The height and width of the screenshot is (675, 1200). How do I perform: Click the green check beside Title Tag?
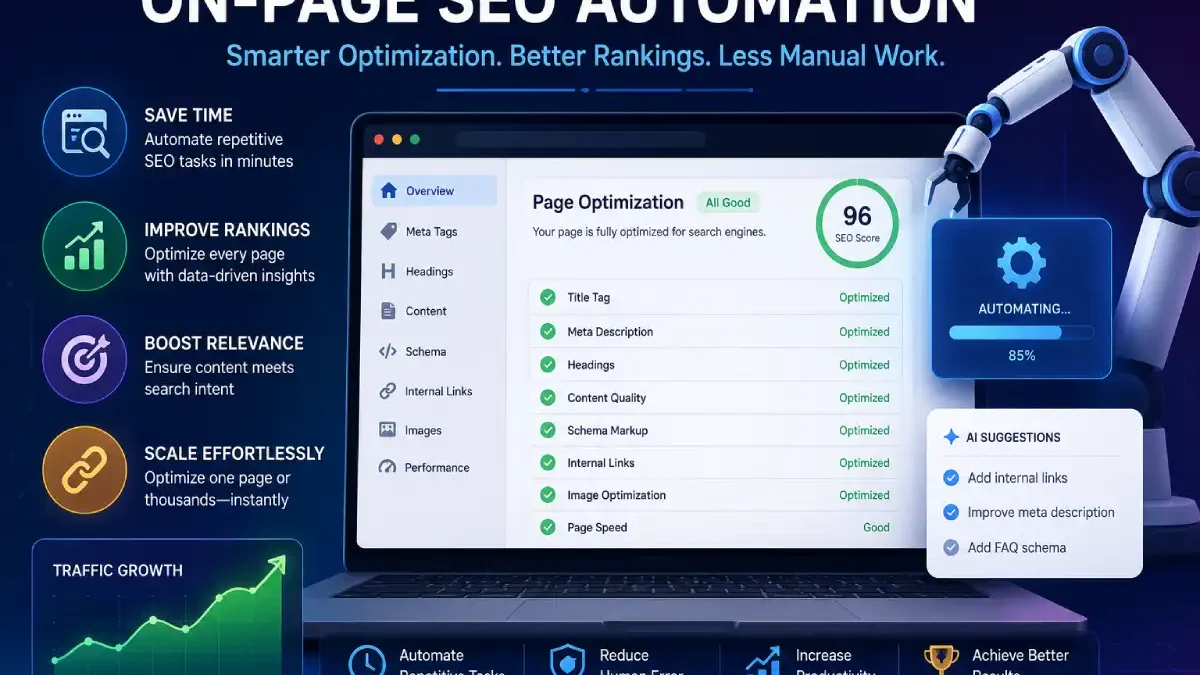[x=548, y=297]
